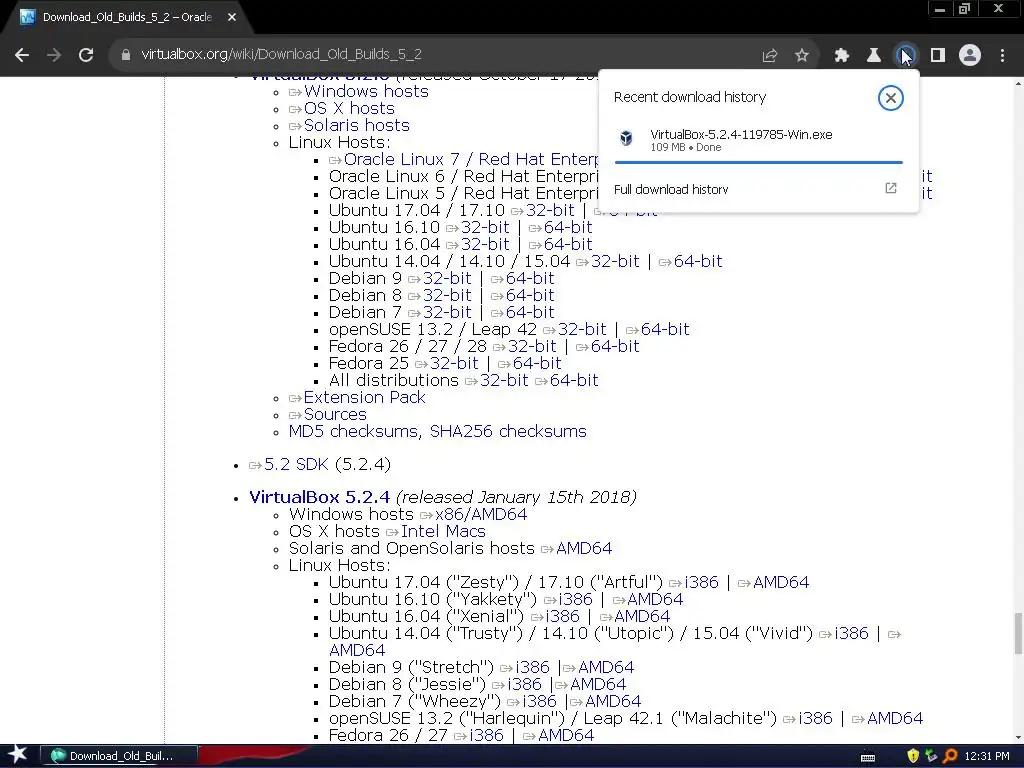
Task: Open Debian 7 32-bit link
Action: [447, 312]
